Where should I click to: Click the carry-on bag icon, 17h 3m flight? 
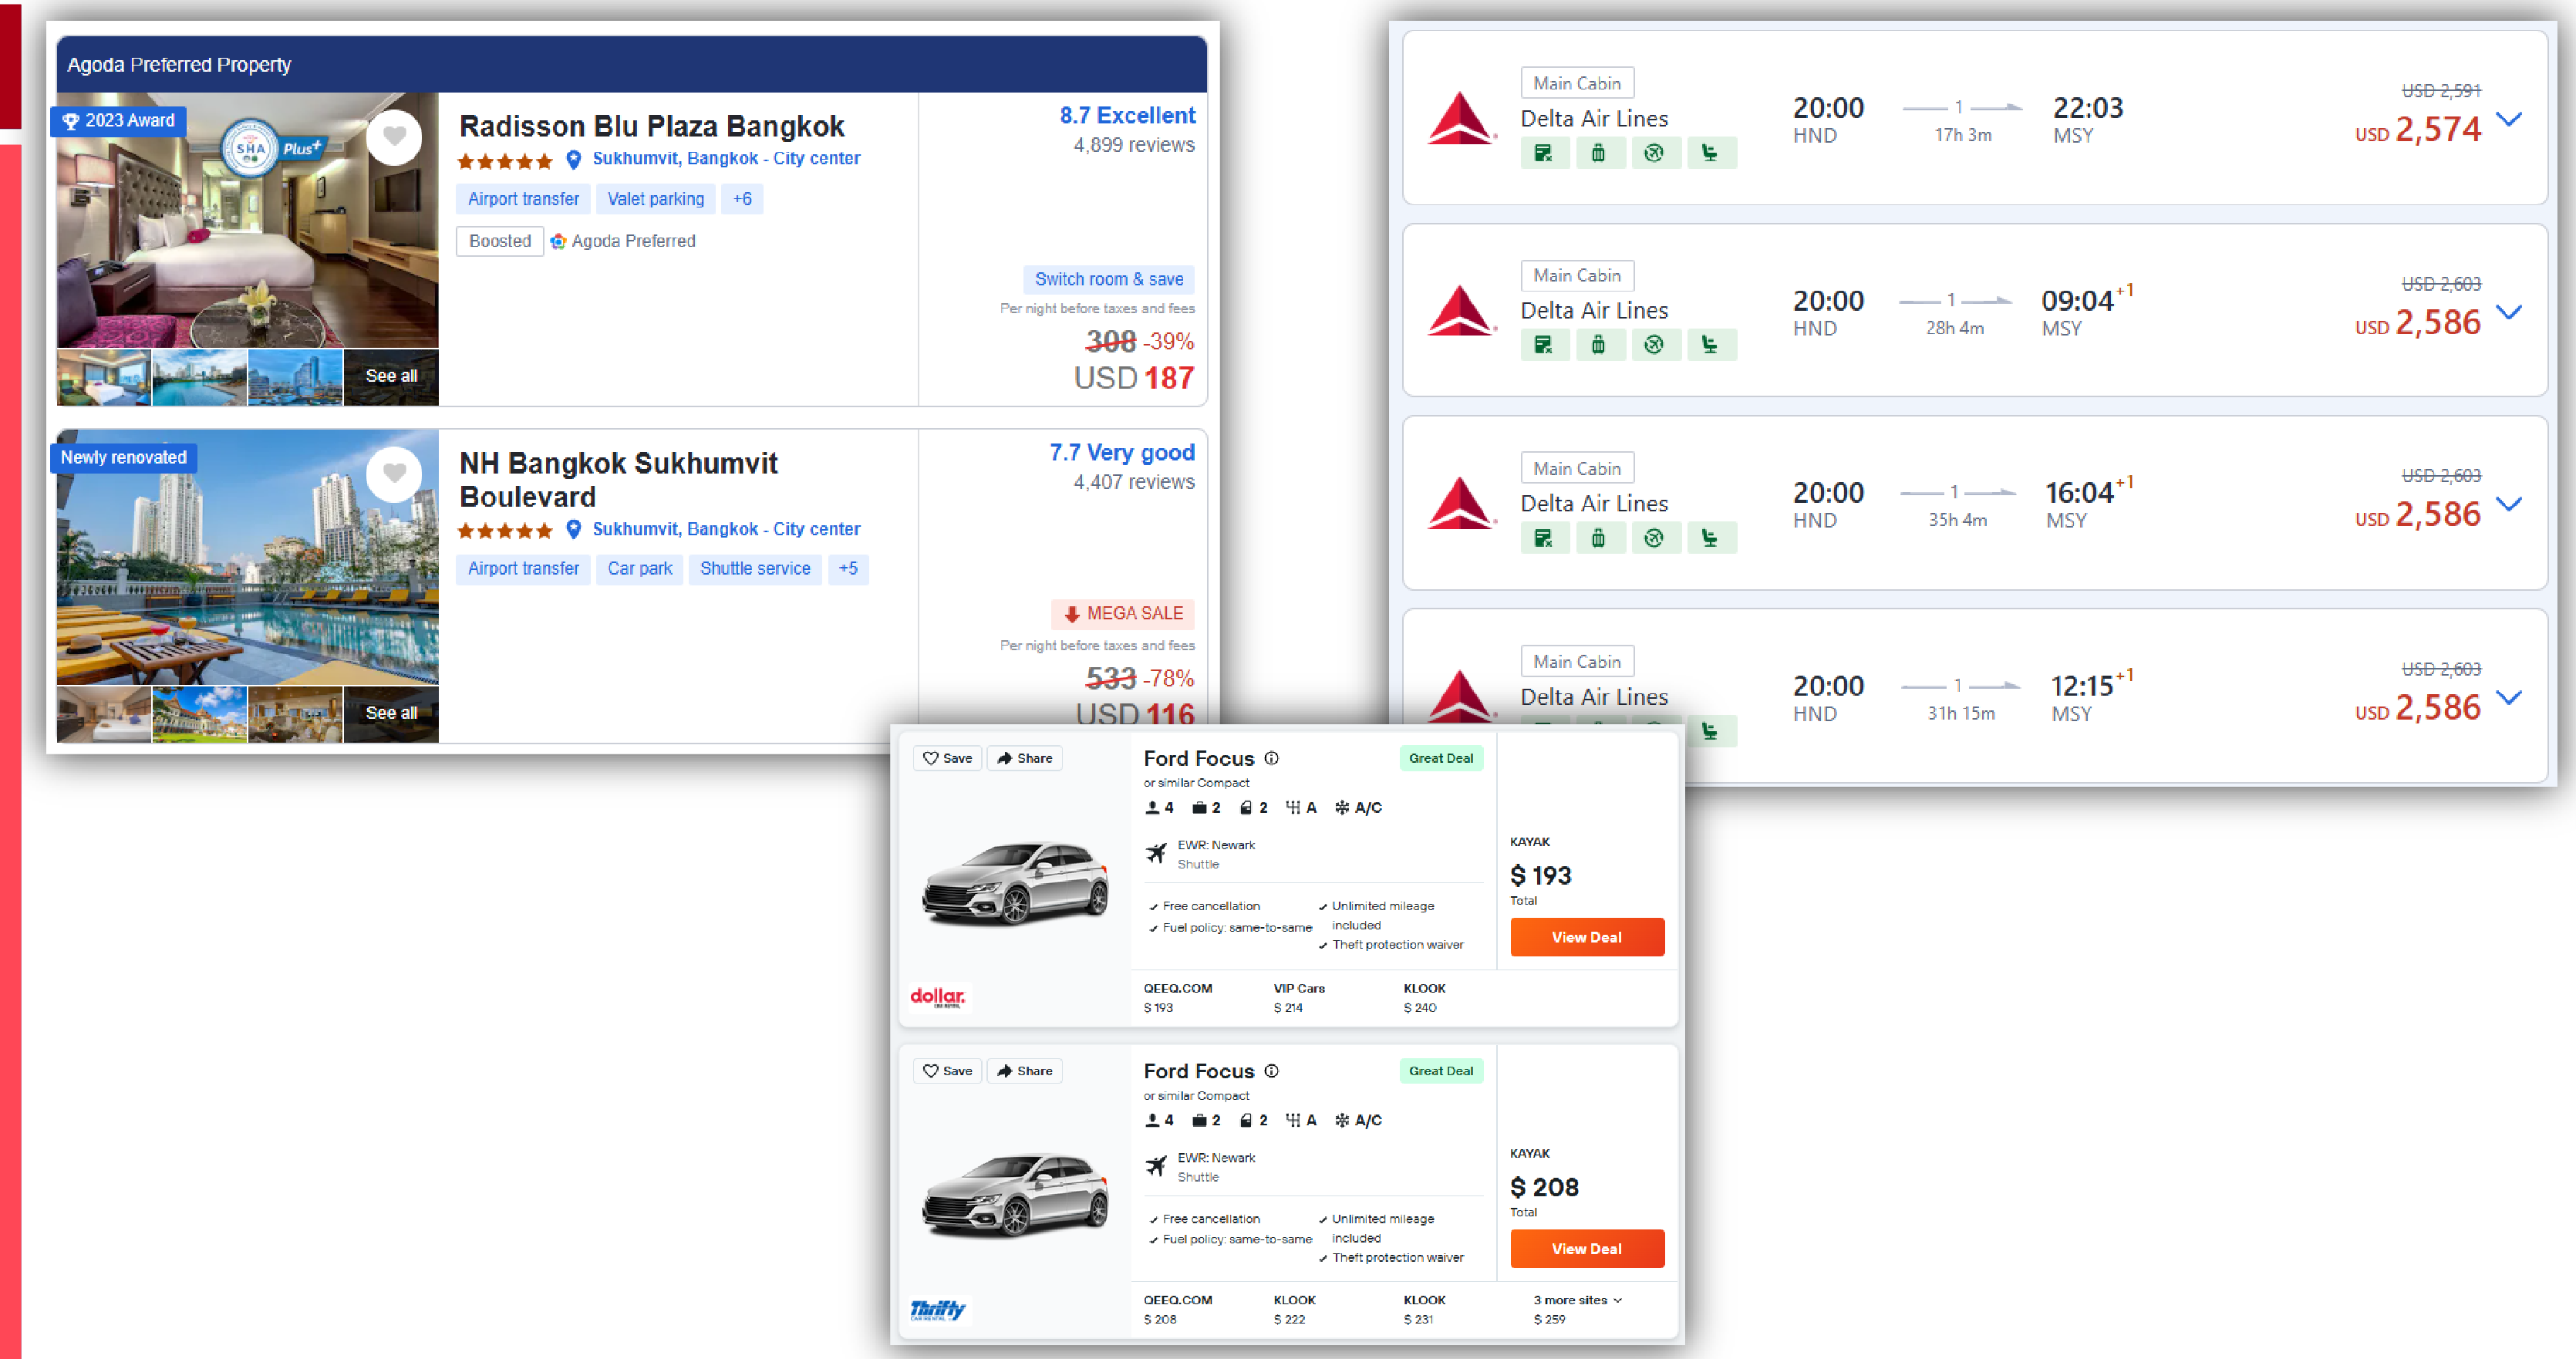coord(1598,153)
